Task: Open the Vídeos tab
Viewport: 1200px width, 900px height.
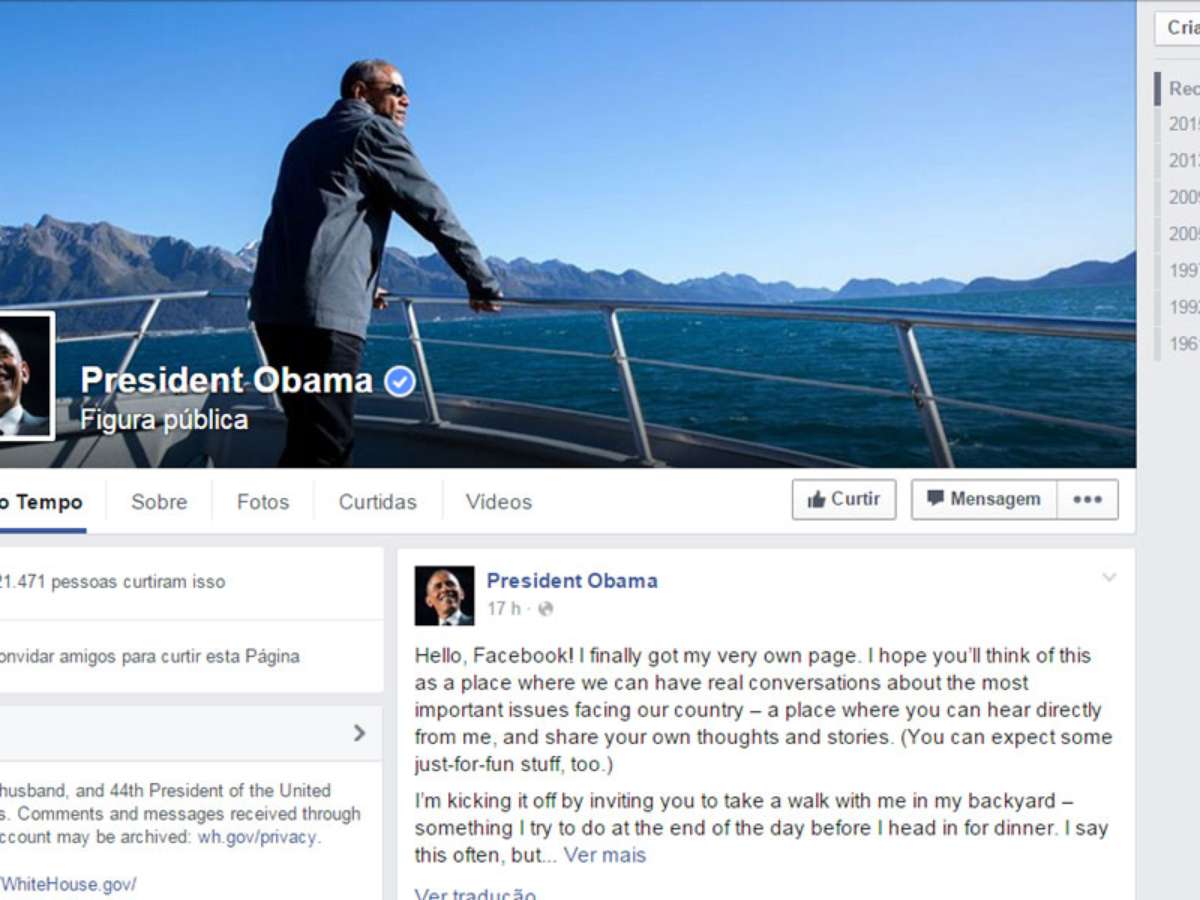Action: click(x=499, y=502)
